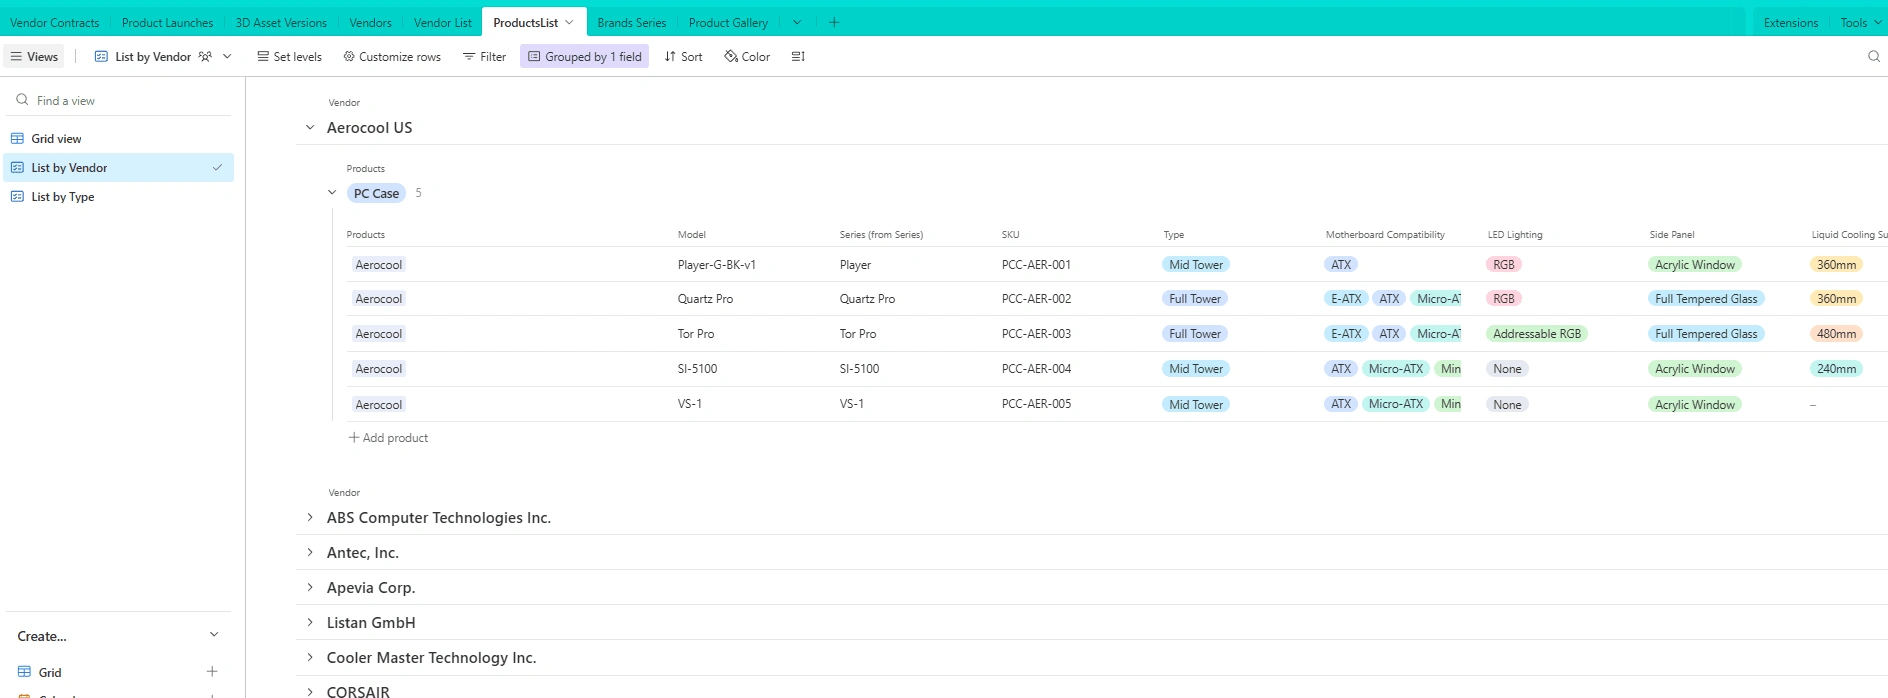Expand CORSAIR vendor group

[x=310, y=691]
